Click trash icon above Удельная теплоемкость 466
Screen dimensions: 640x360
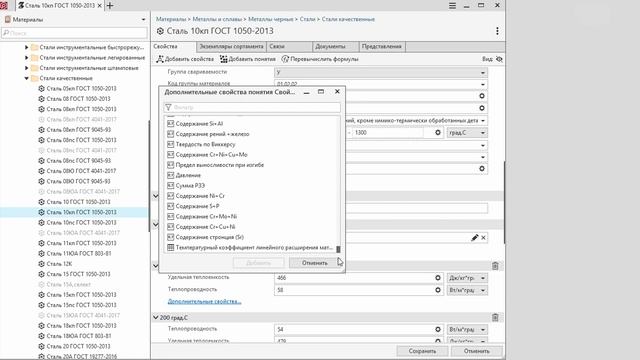(x=495, y=266)
